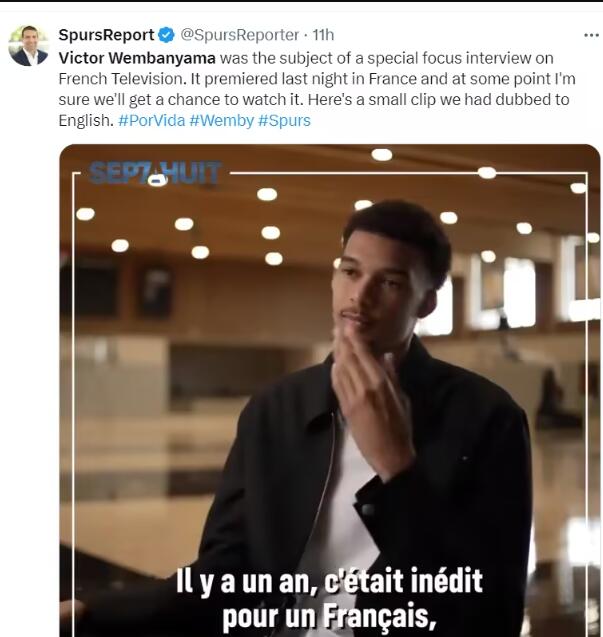Click the subtitle line "pour un Français,"
This screenshot has height=637, width=603.
(330, 617)
